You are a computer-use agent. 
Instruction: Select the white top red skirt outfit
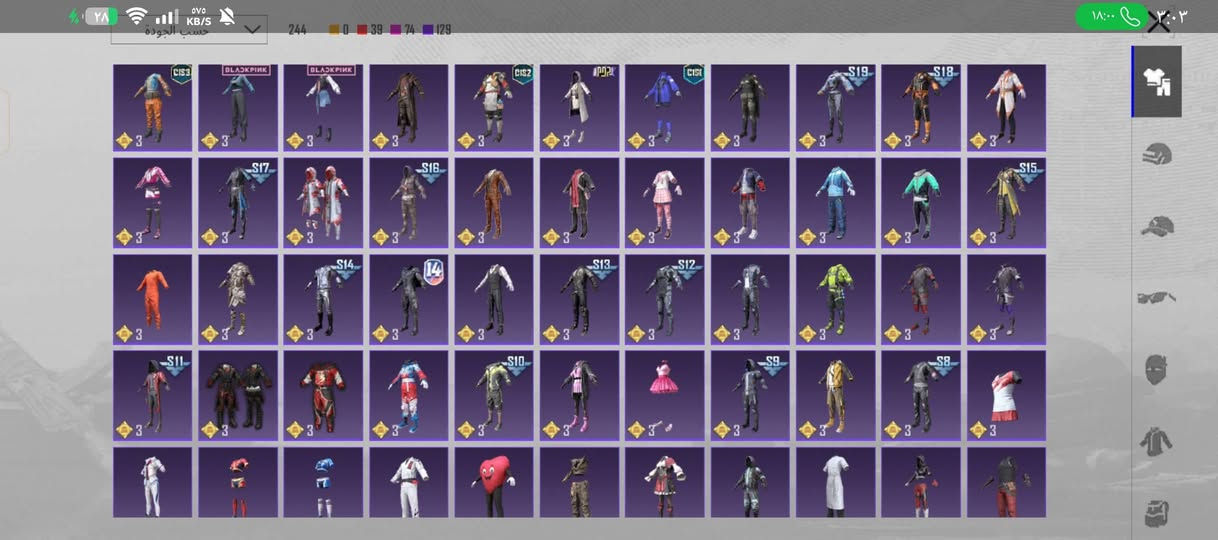(x=1006, y=395)
